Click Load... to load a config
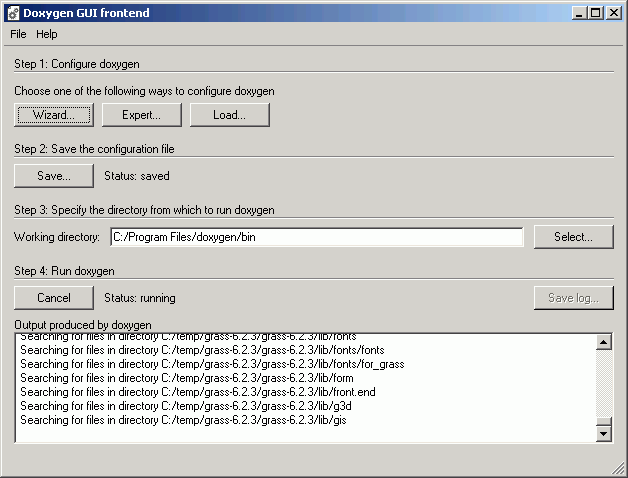The height and width of the screenshot is (478, 628). tap(229, 115)
